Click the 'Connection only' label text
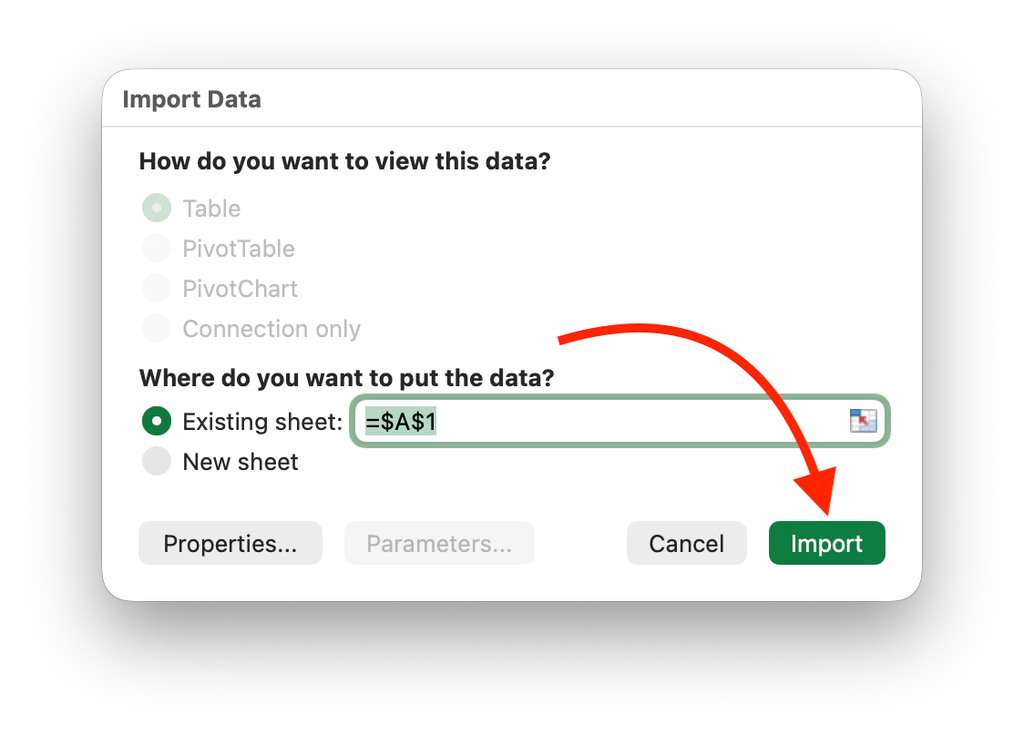1024x736 pixels. pyautogui.click(x=271, y=328)
